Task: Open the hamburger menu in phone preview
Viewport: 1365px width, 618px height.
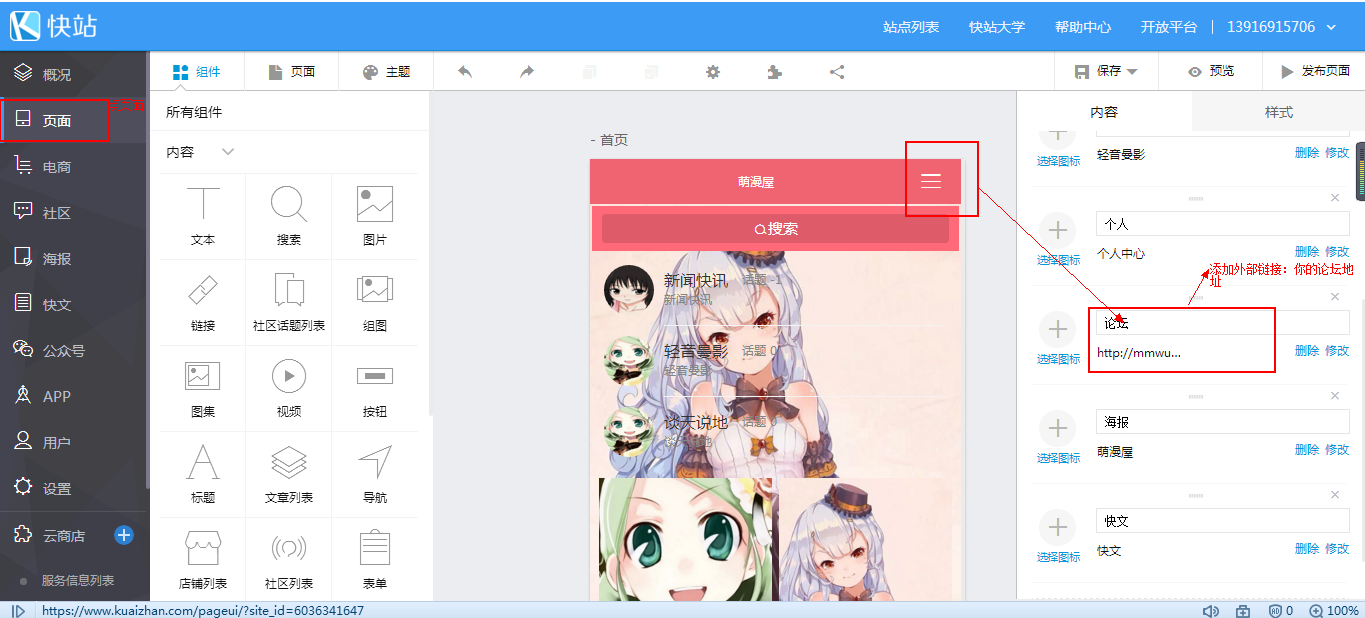Action: click(931, 181)
